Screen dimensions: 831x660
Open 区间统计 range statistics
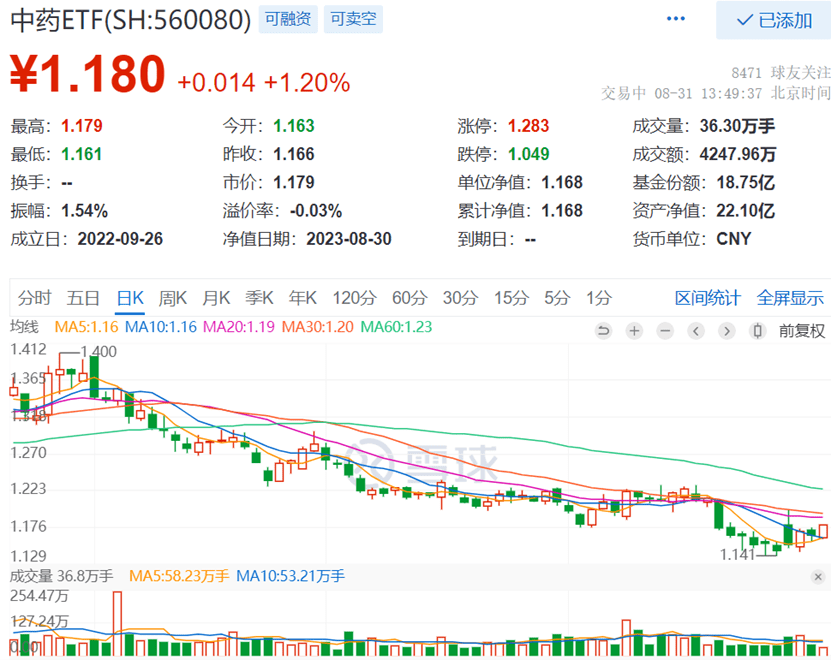[707, 298]
